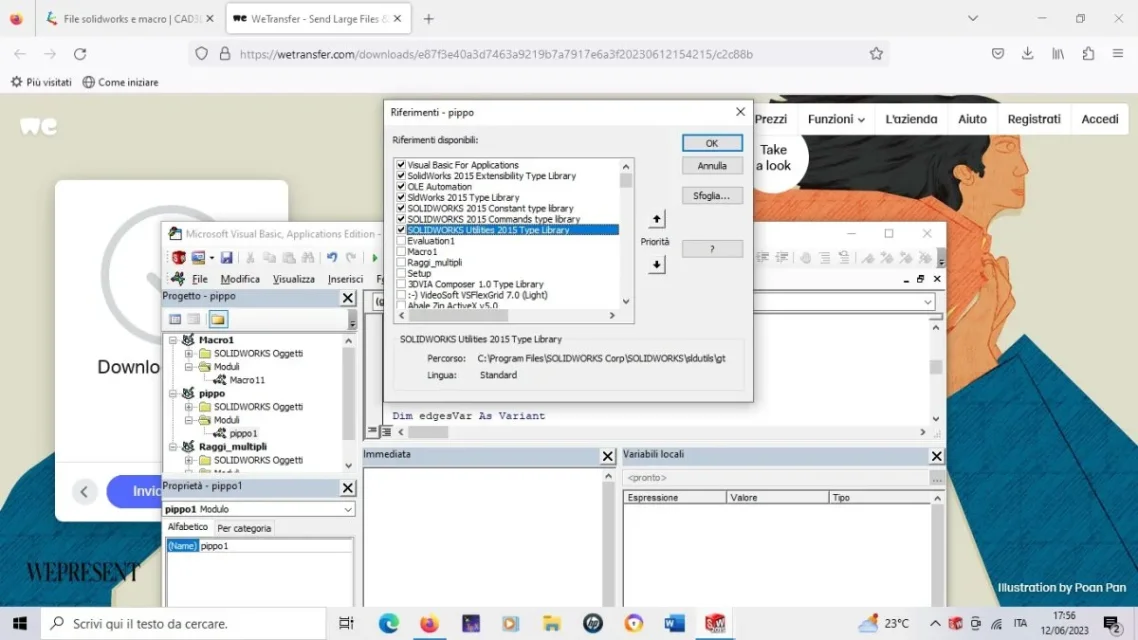This screenshot has width=1138, height=640.
Task: Click the Undo icon in VBA toolbar
Action: (332, 258)
